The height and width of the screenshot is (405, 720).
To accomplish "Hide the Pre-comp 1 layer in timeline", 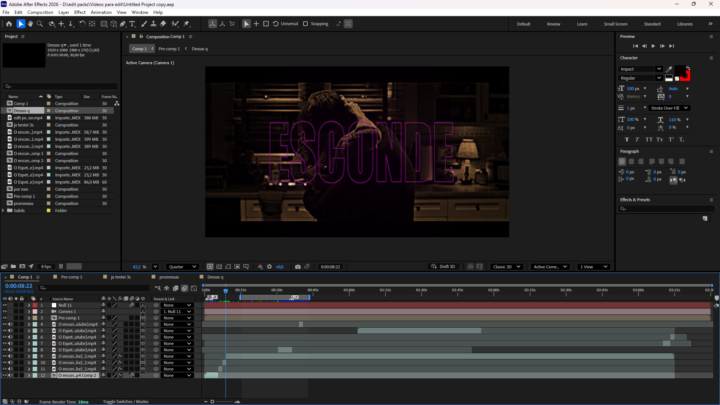I will click(5, 318).
